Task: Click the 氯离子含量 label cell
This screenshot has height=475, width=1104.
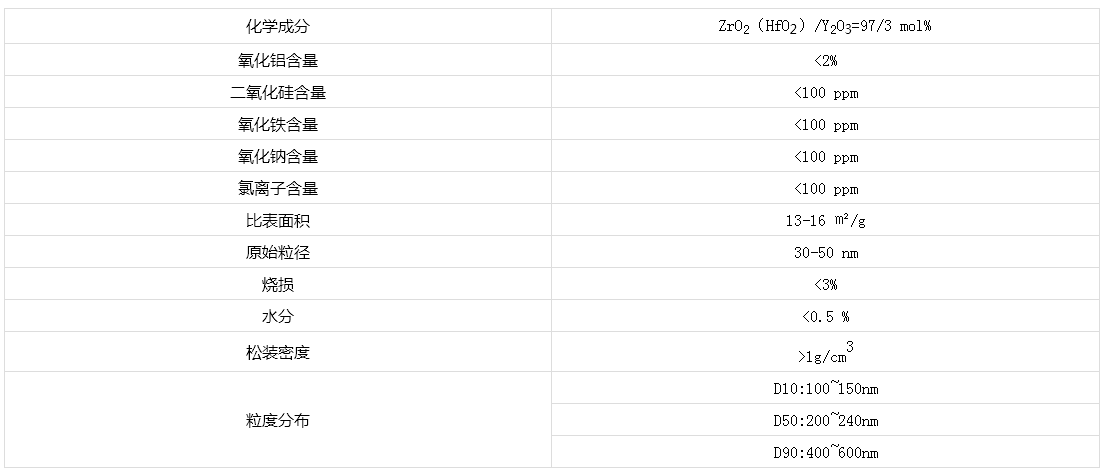Action: [278, 189]
